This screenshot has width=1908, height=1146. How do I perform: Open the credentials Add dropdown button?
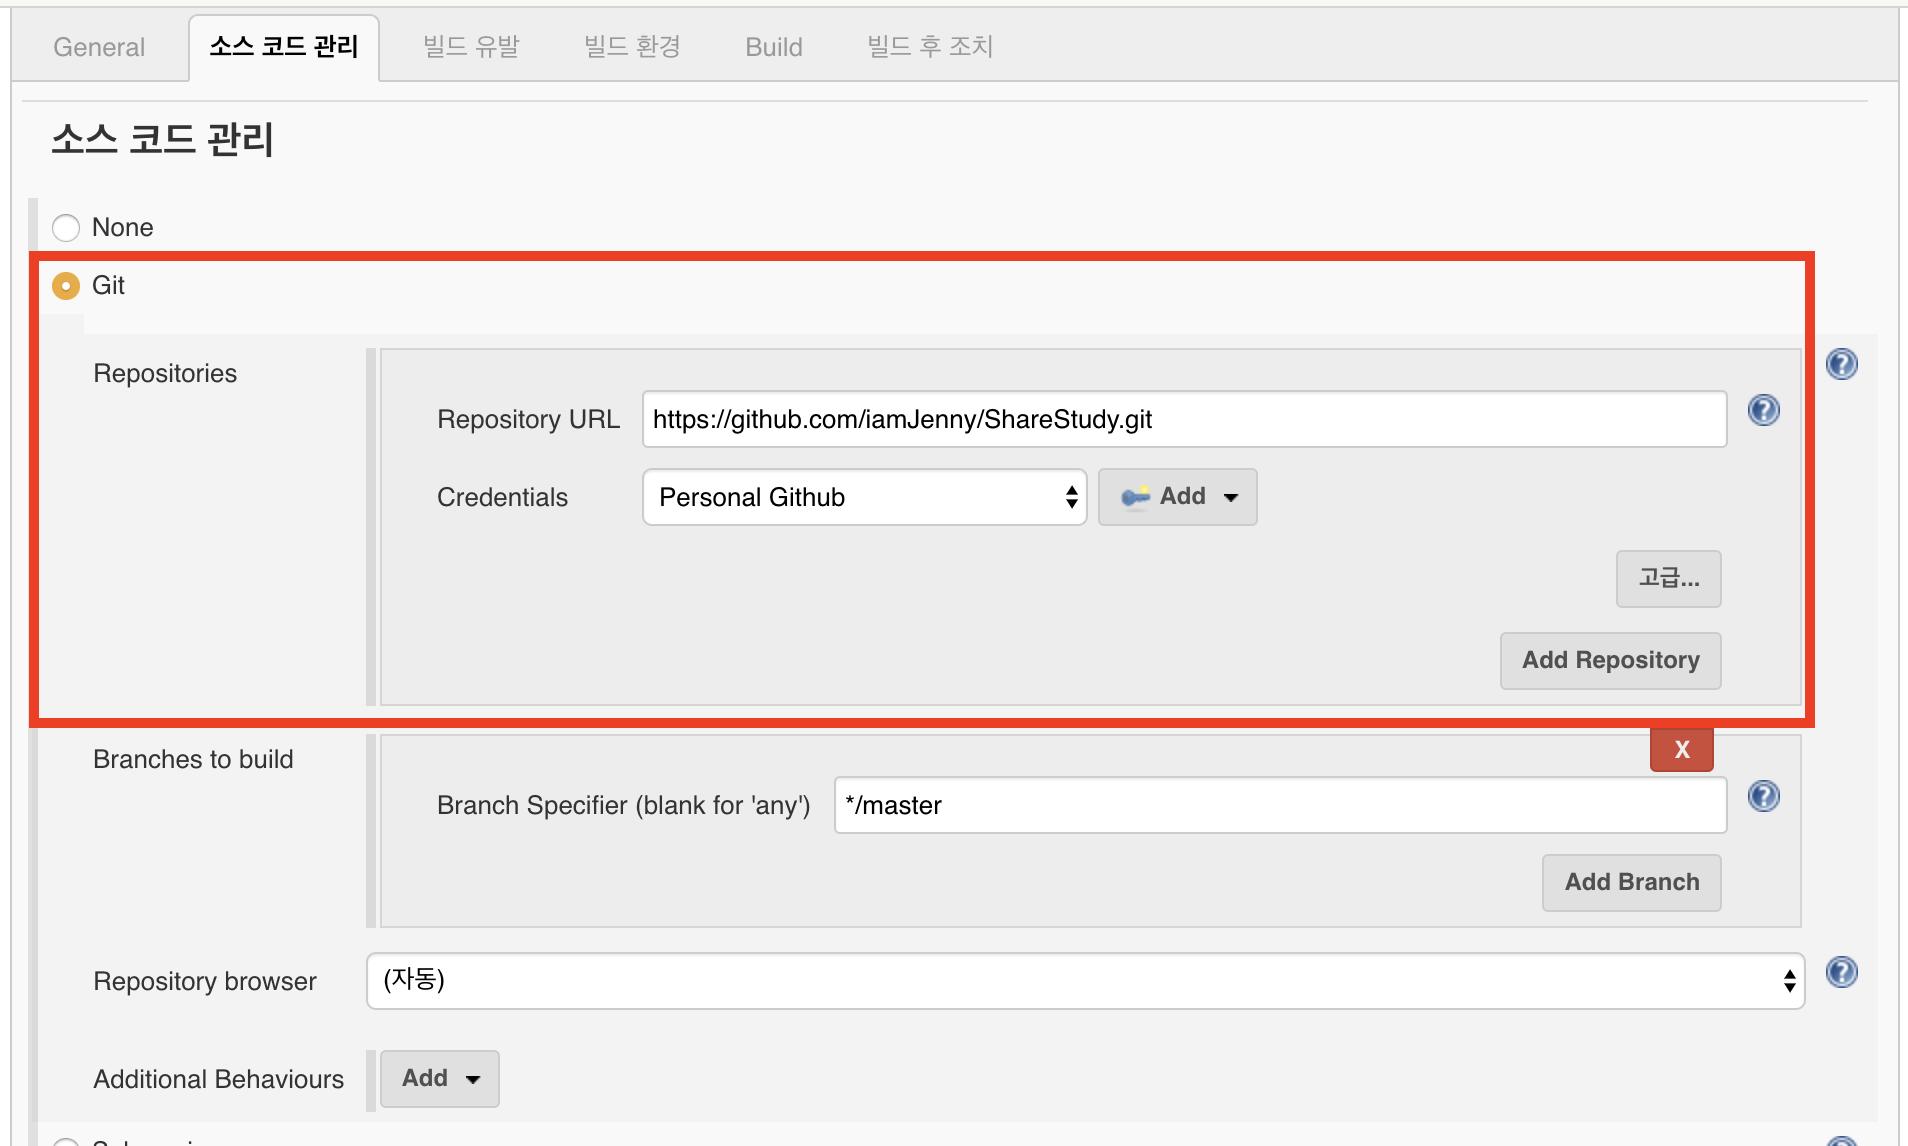coord(1177,497)
